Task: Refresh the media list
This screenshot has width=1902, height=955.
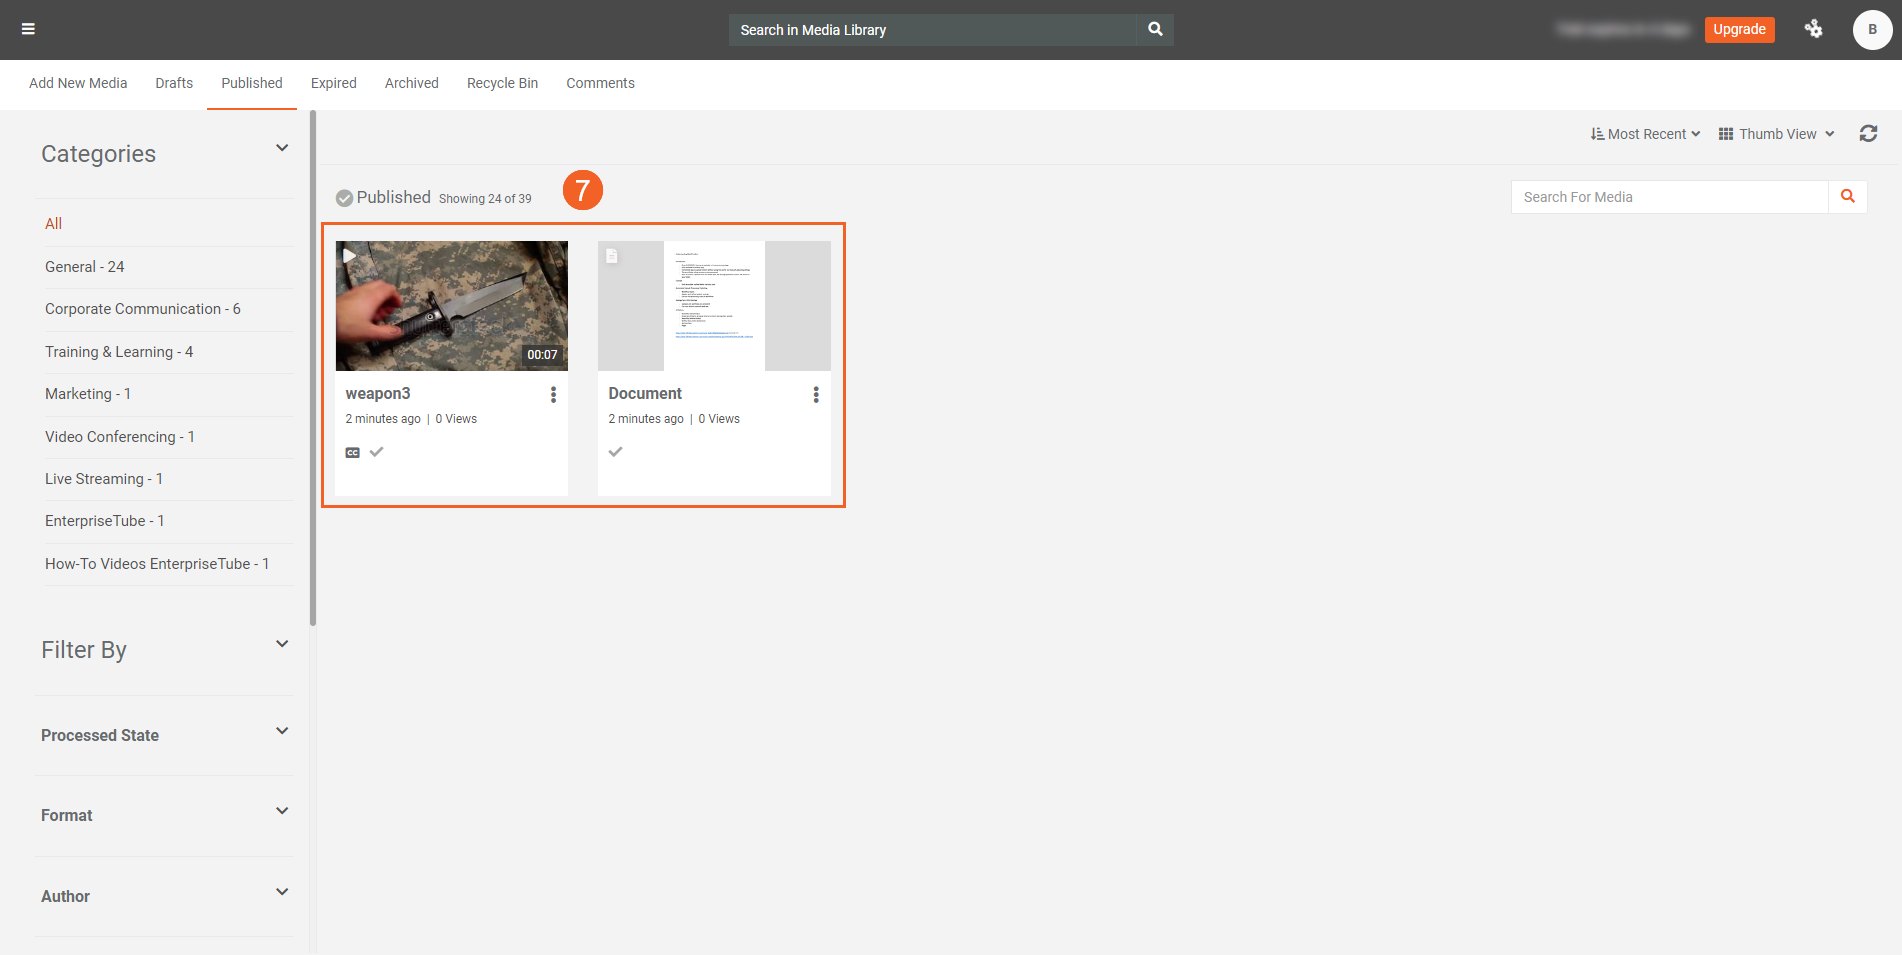Action: (1868, 134)
